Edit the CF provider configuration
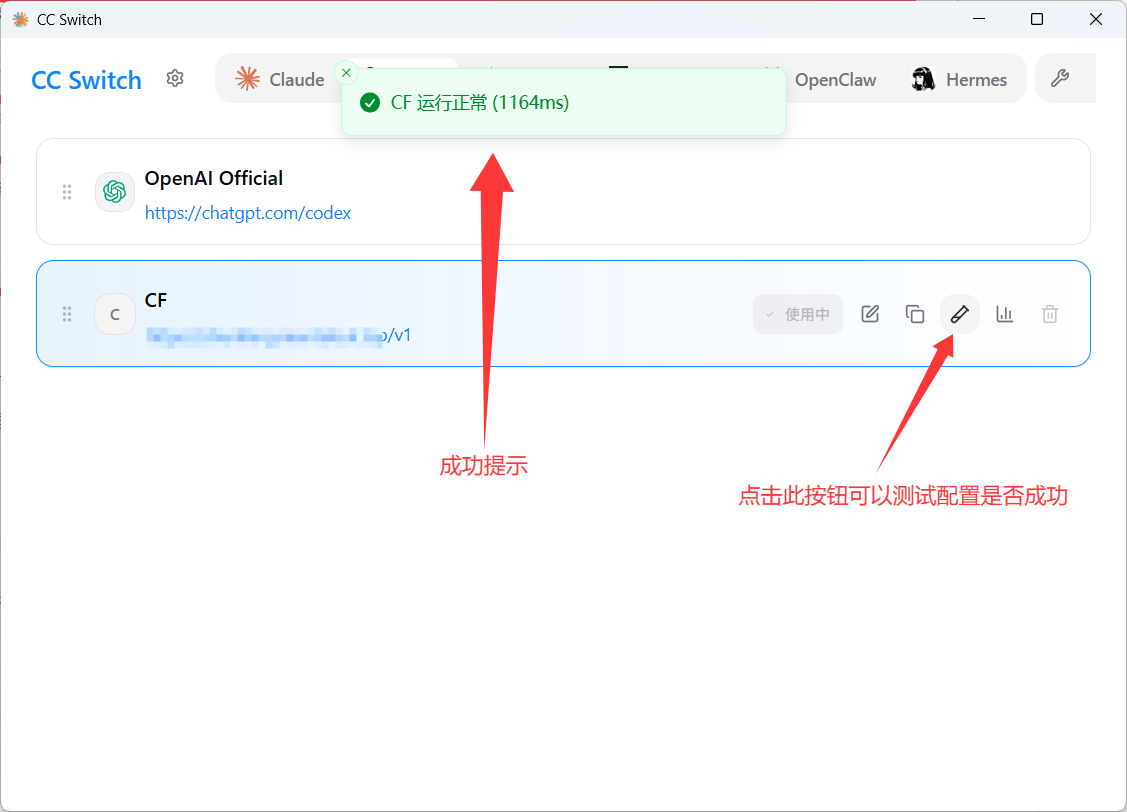The width and height of the screenshot is (1127, 812). pos(869,313)
